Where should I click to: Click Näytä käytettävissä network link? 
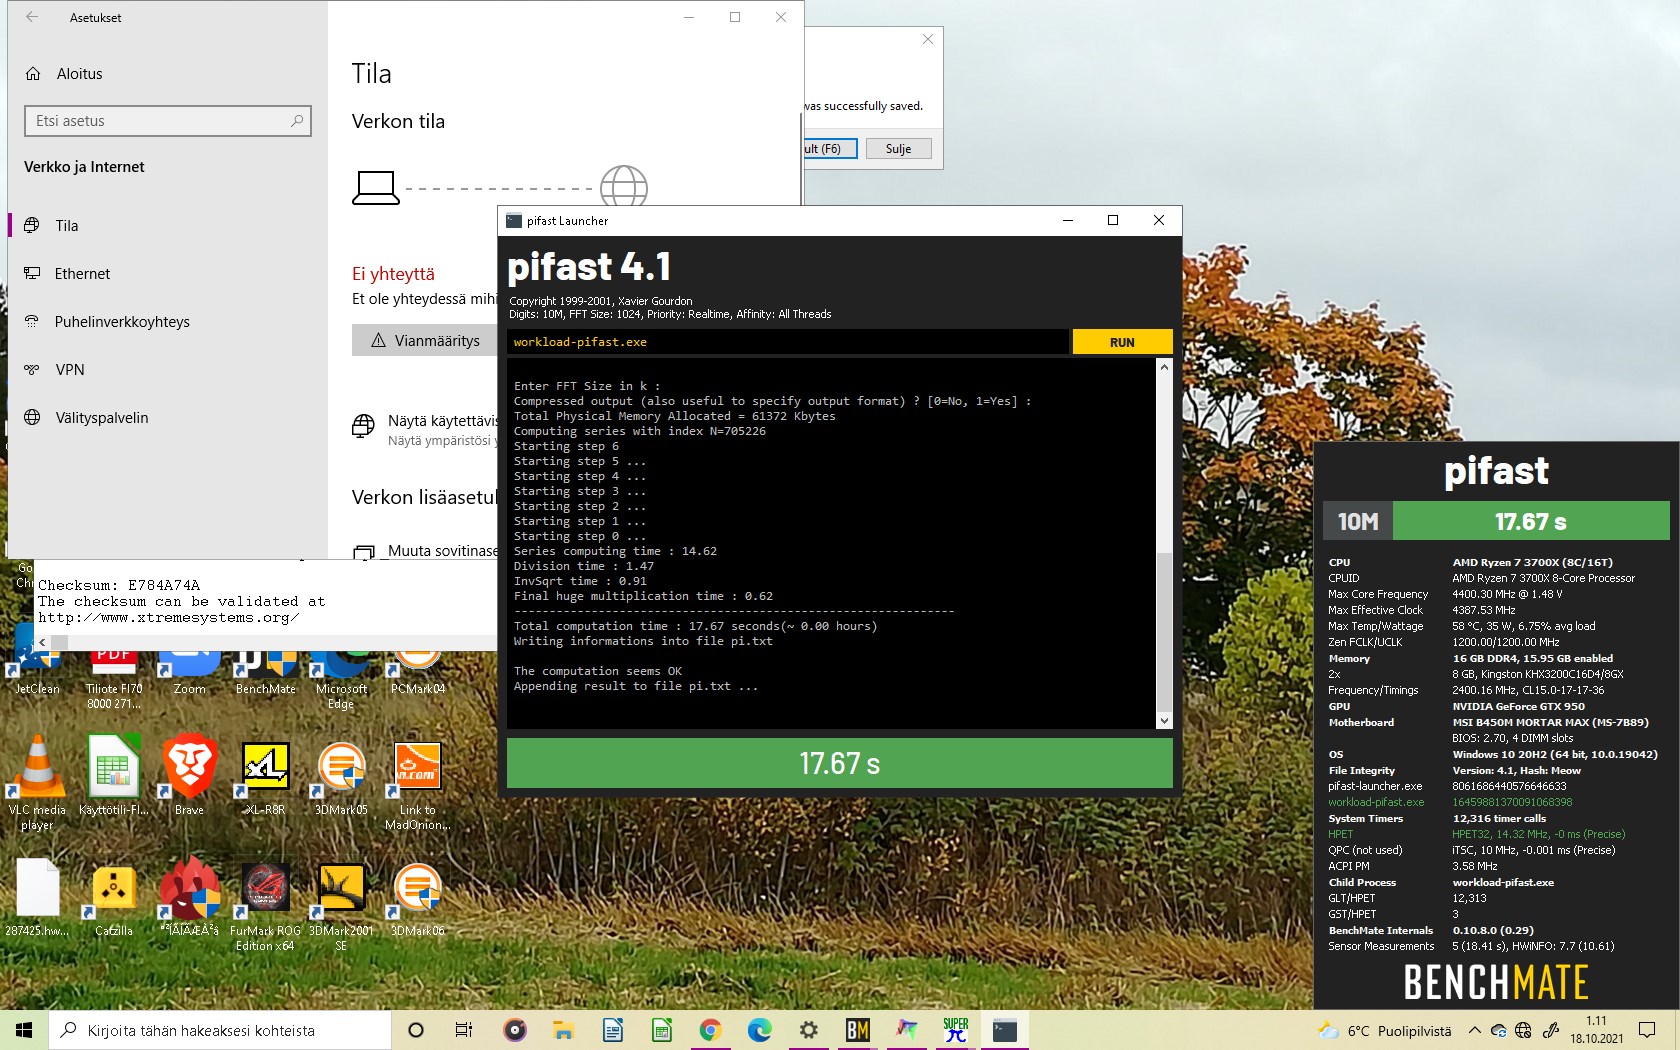click(442, 421)
